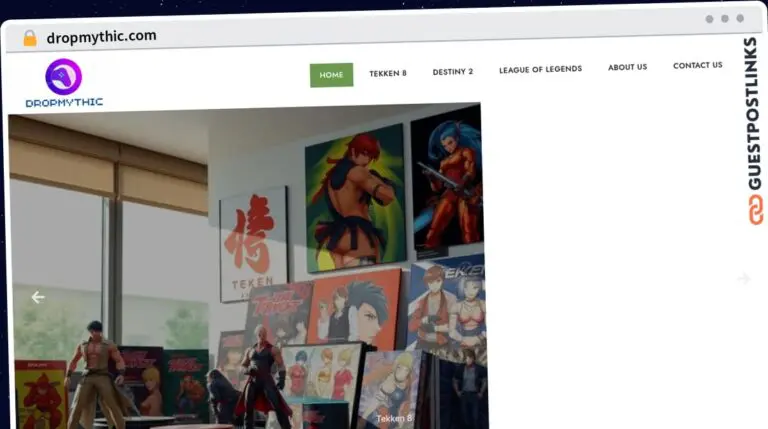Advance slider with the right arrow
The image size is (768, 429).
(744, 279)
